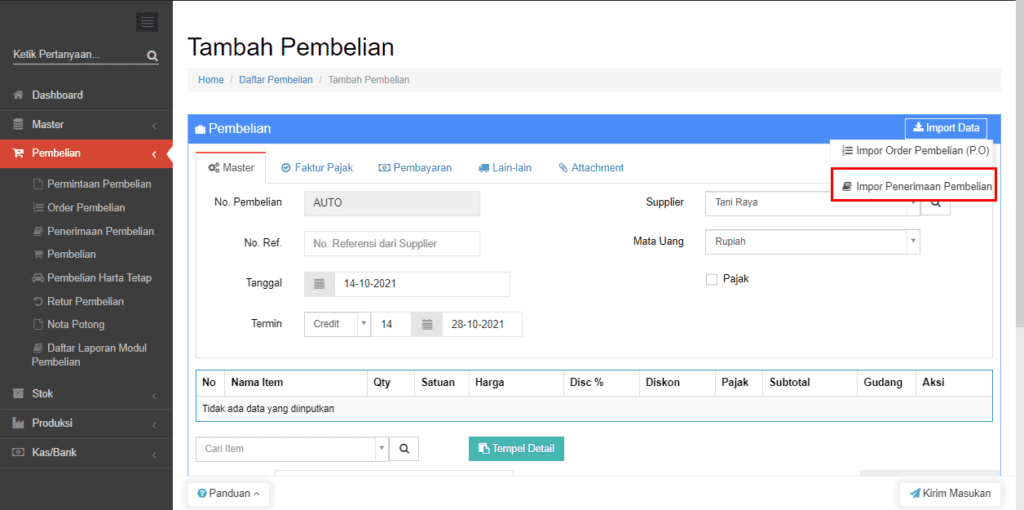
Task: Open the Panduan guide button
Action: click(229, 494)
